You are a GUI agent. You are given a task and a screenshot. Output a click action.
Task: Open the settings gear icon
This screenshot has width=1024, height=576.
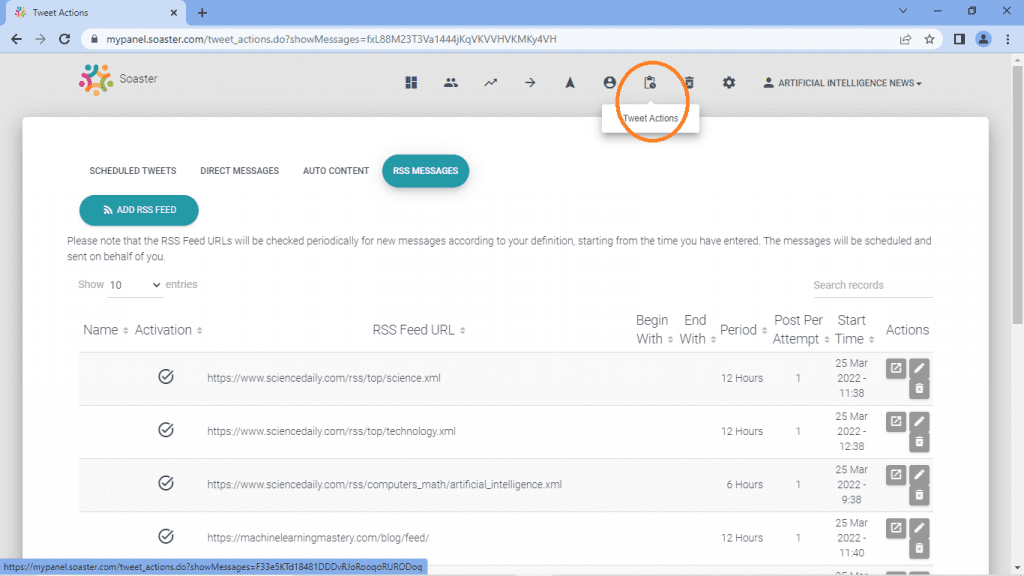coord(729,83)
